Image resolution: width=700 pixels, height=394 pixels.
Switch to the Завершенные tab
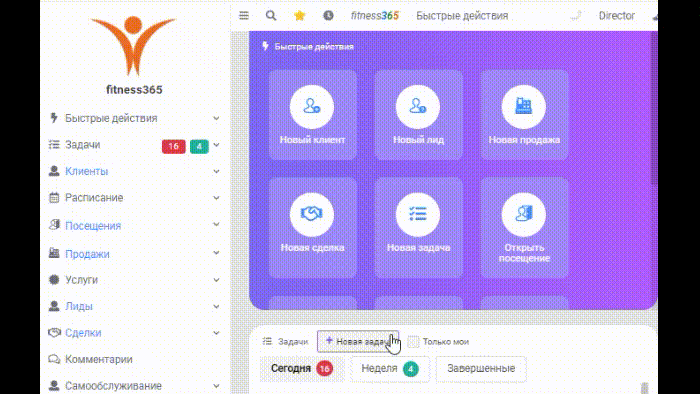click(x=481, y=369)
